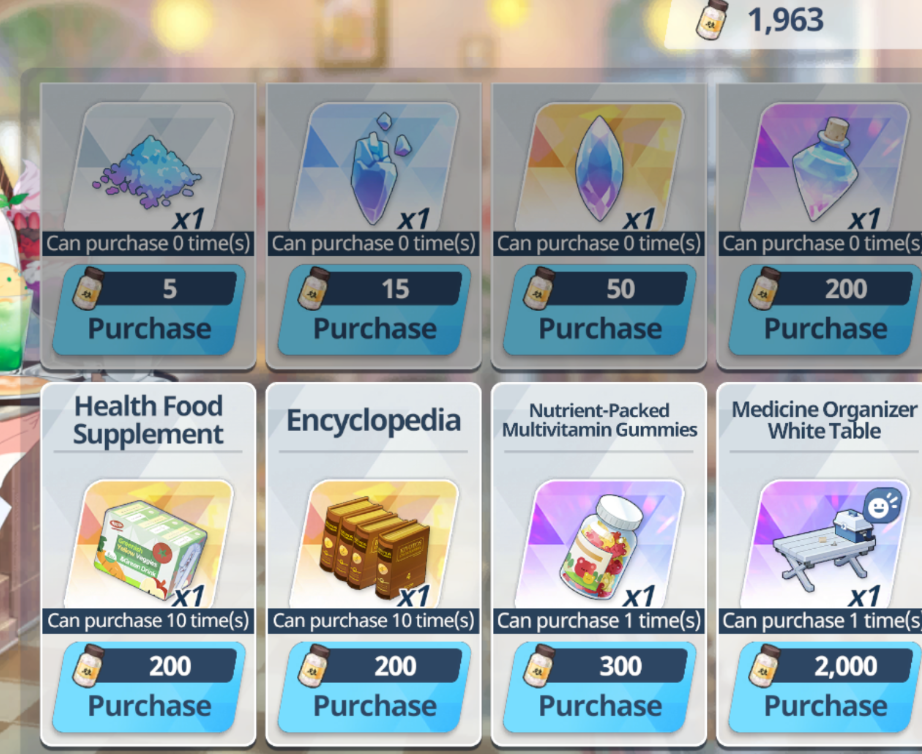
Task: Purchase the crystal shard for 15
Action: [x=374, y=310]
